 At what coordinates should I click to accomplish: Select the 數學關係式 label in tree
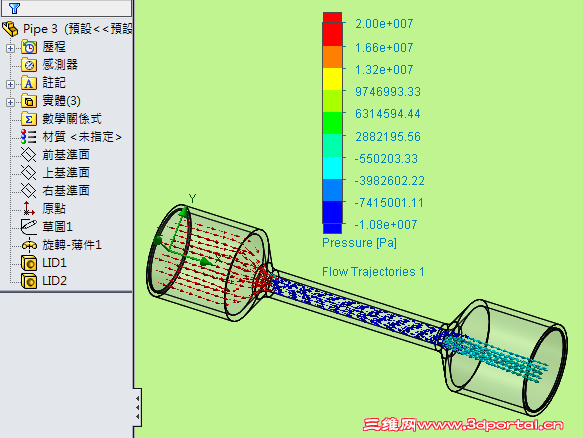72,119
